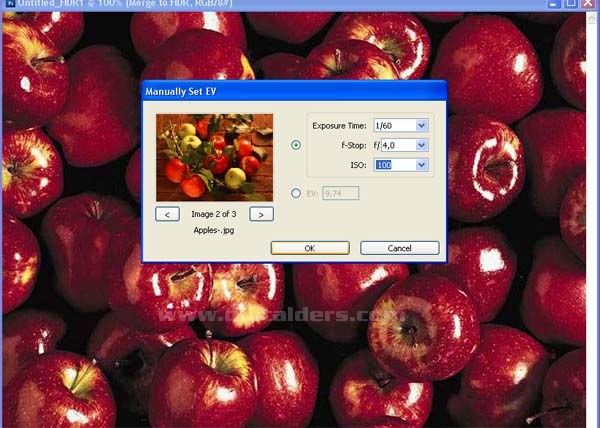Click the 'EV:' label
600x428 pixels.
coord(312,194)
